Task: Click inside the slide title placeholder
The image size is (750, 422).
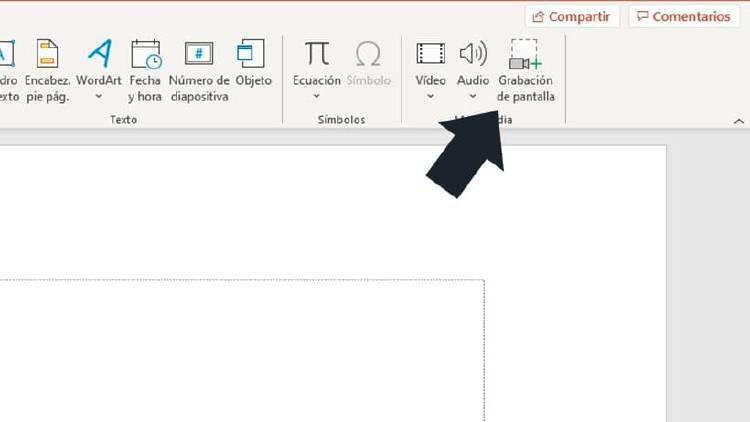Action: pyautogui.click(x=242, y=351)
